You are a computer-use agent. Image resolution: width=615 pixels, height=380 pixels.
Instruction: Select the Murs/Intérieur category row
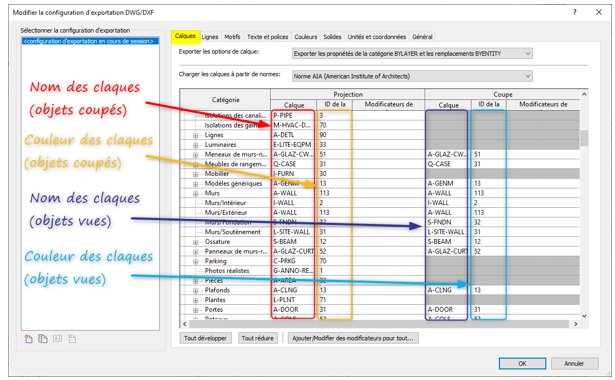click(x=226, y=203)
